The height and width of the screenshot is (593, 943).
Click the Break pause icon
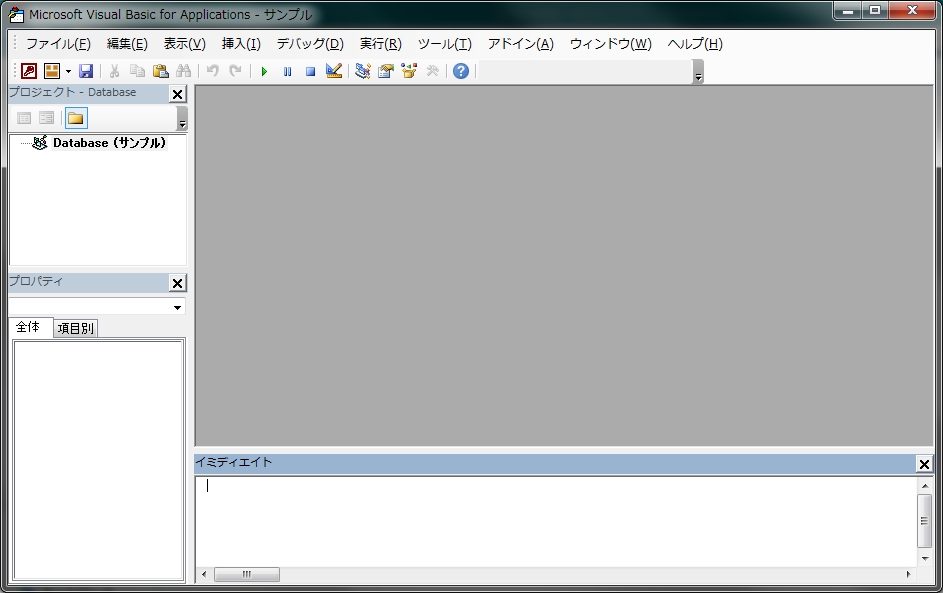pos(287,71)
